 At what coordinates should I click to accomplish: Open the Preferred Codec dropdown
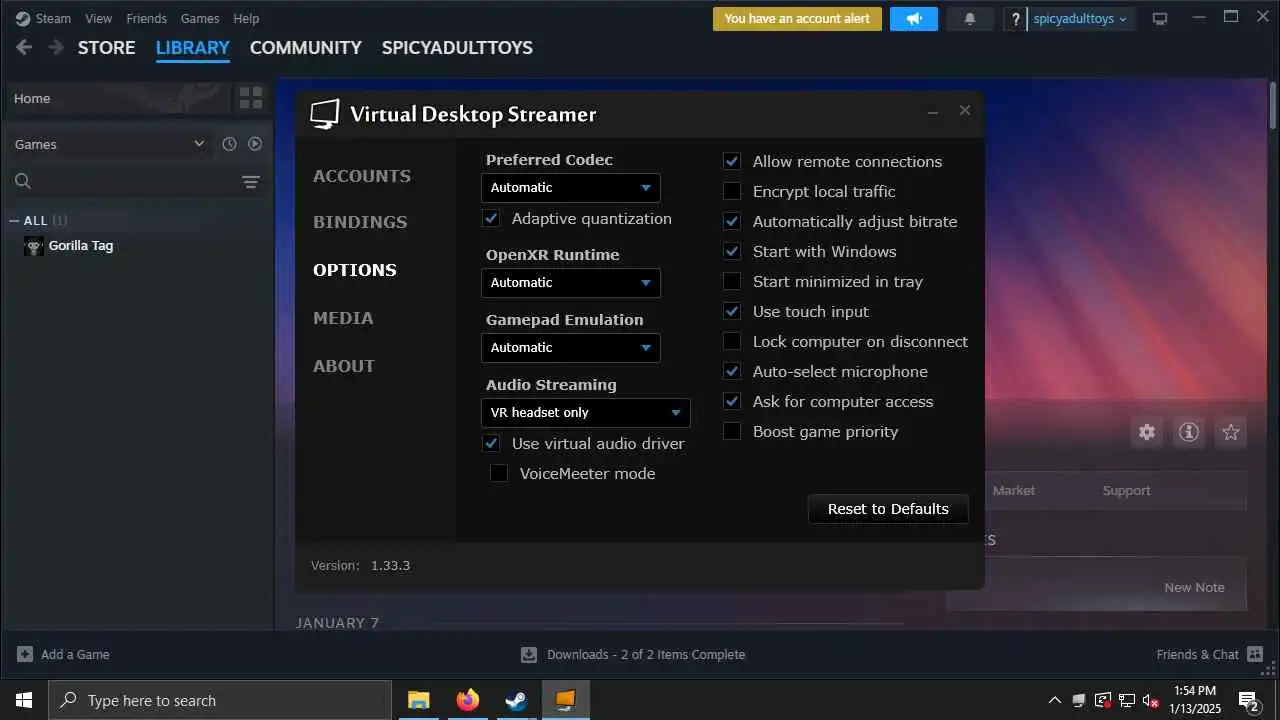(x=570, y=187)
